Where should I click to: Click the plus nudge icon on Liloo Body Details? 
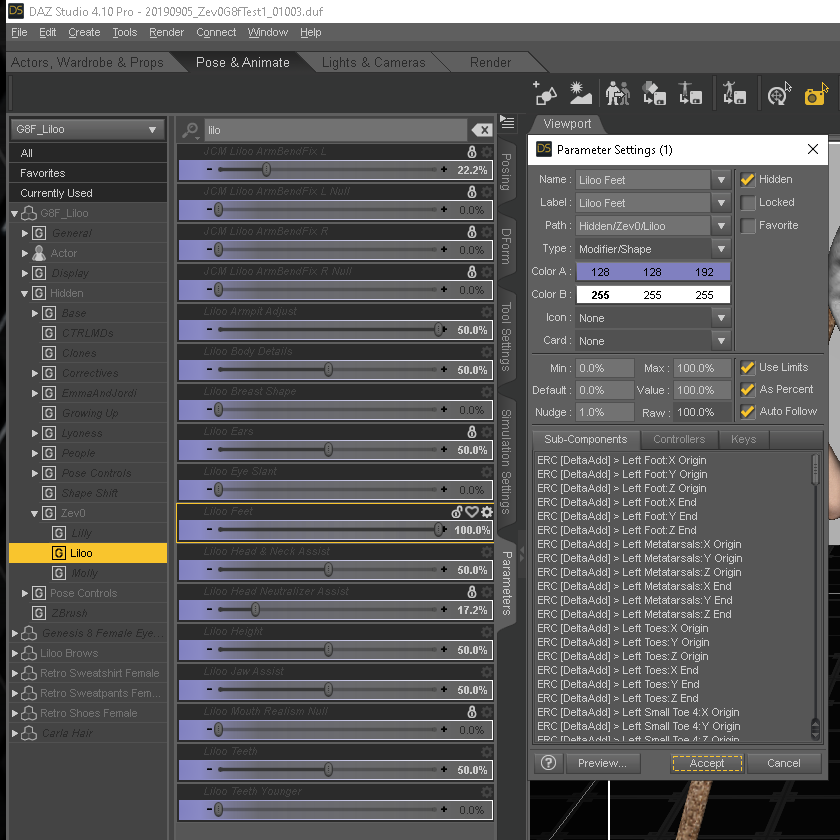click(x=444, y=370)
